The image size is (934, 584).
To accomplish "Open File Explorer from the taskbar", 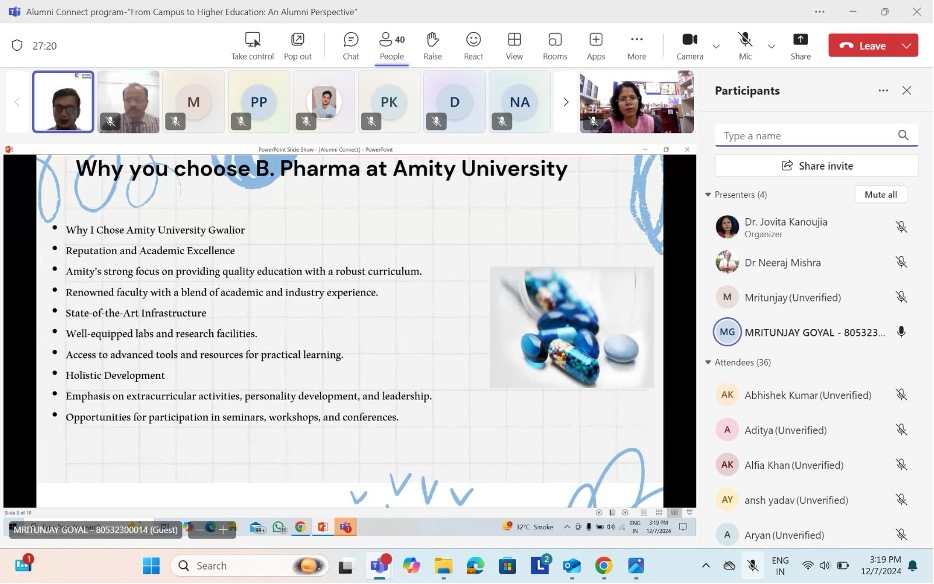I will coord(443,566).
